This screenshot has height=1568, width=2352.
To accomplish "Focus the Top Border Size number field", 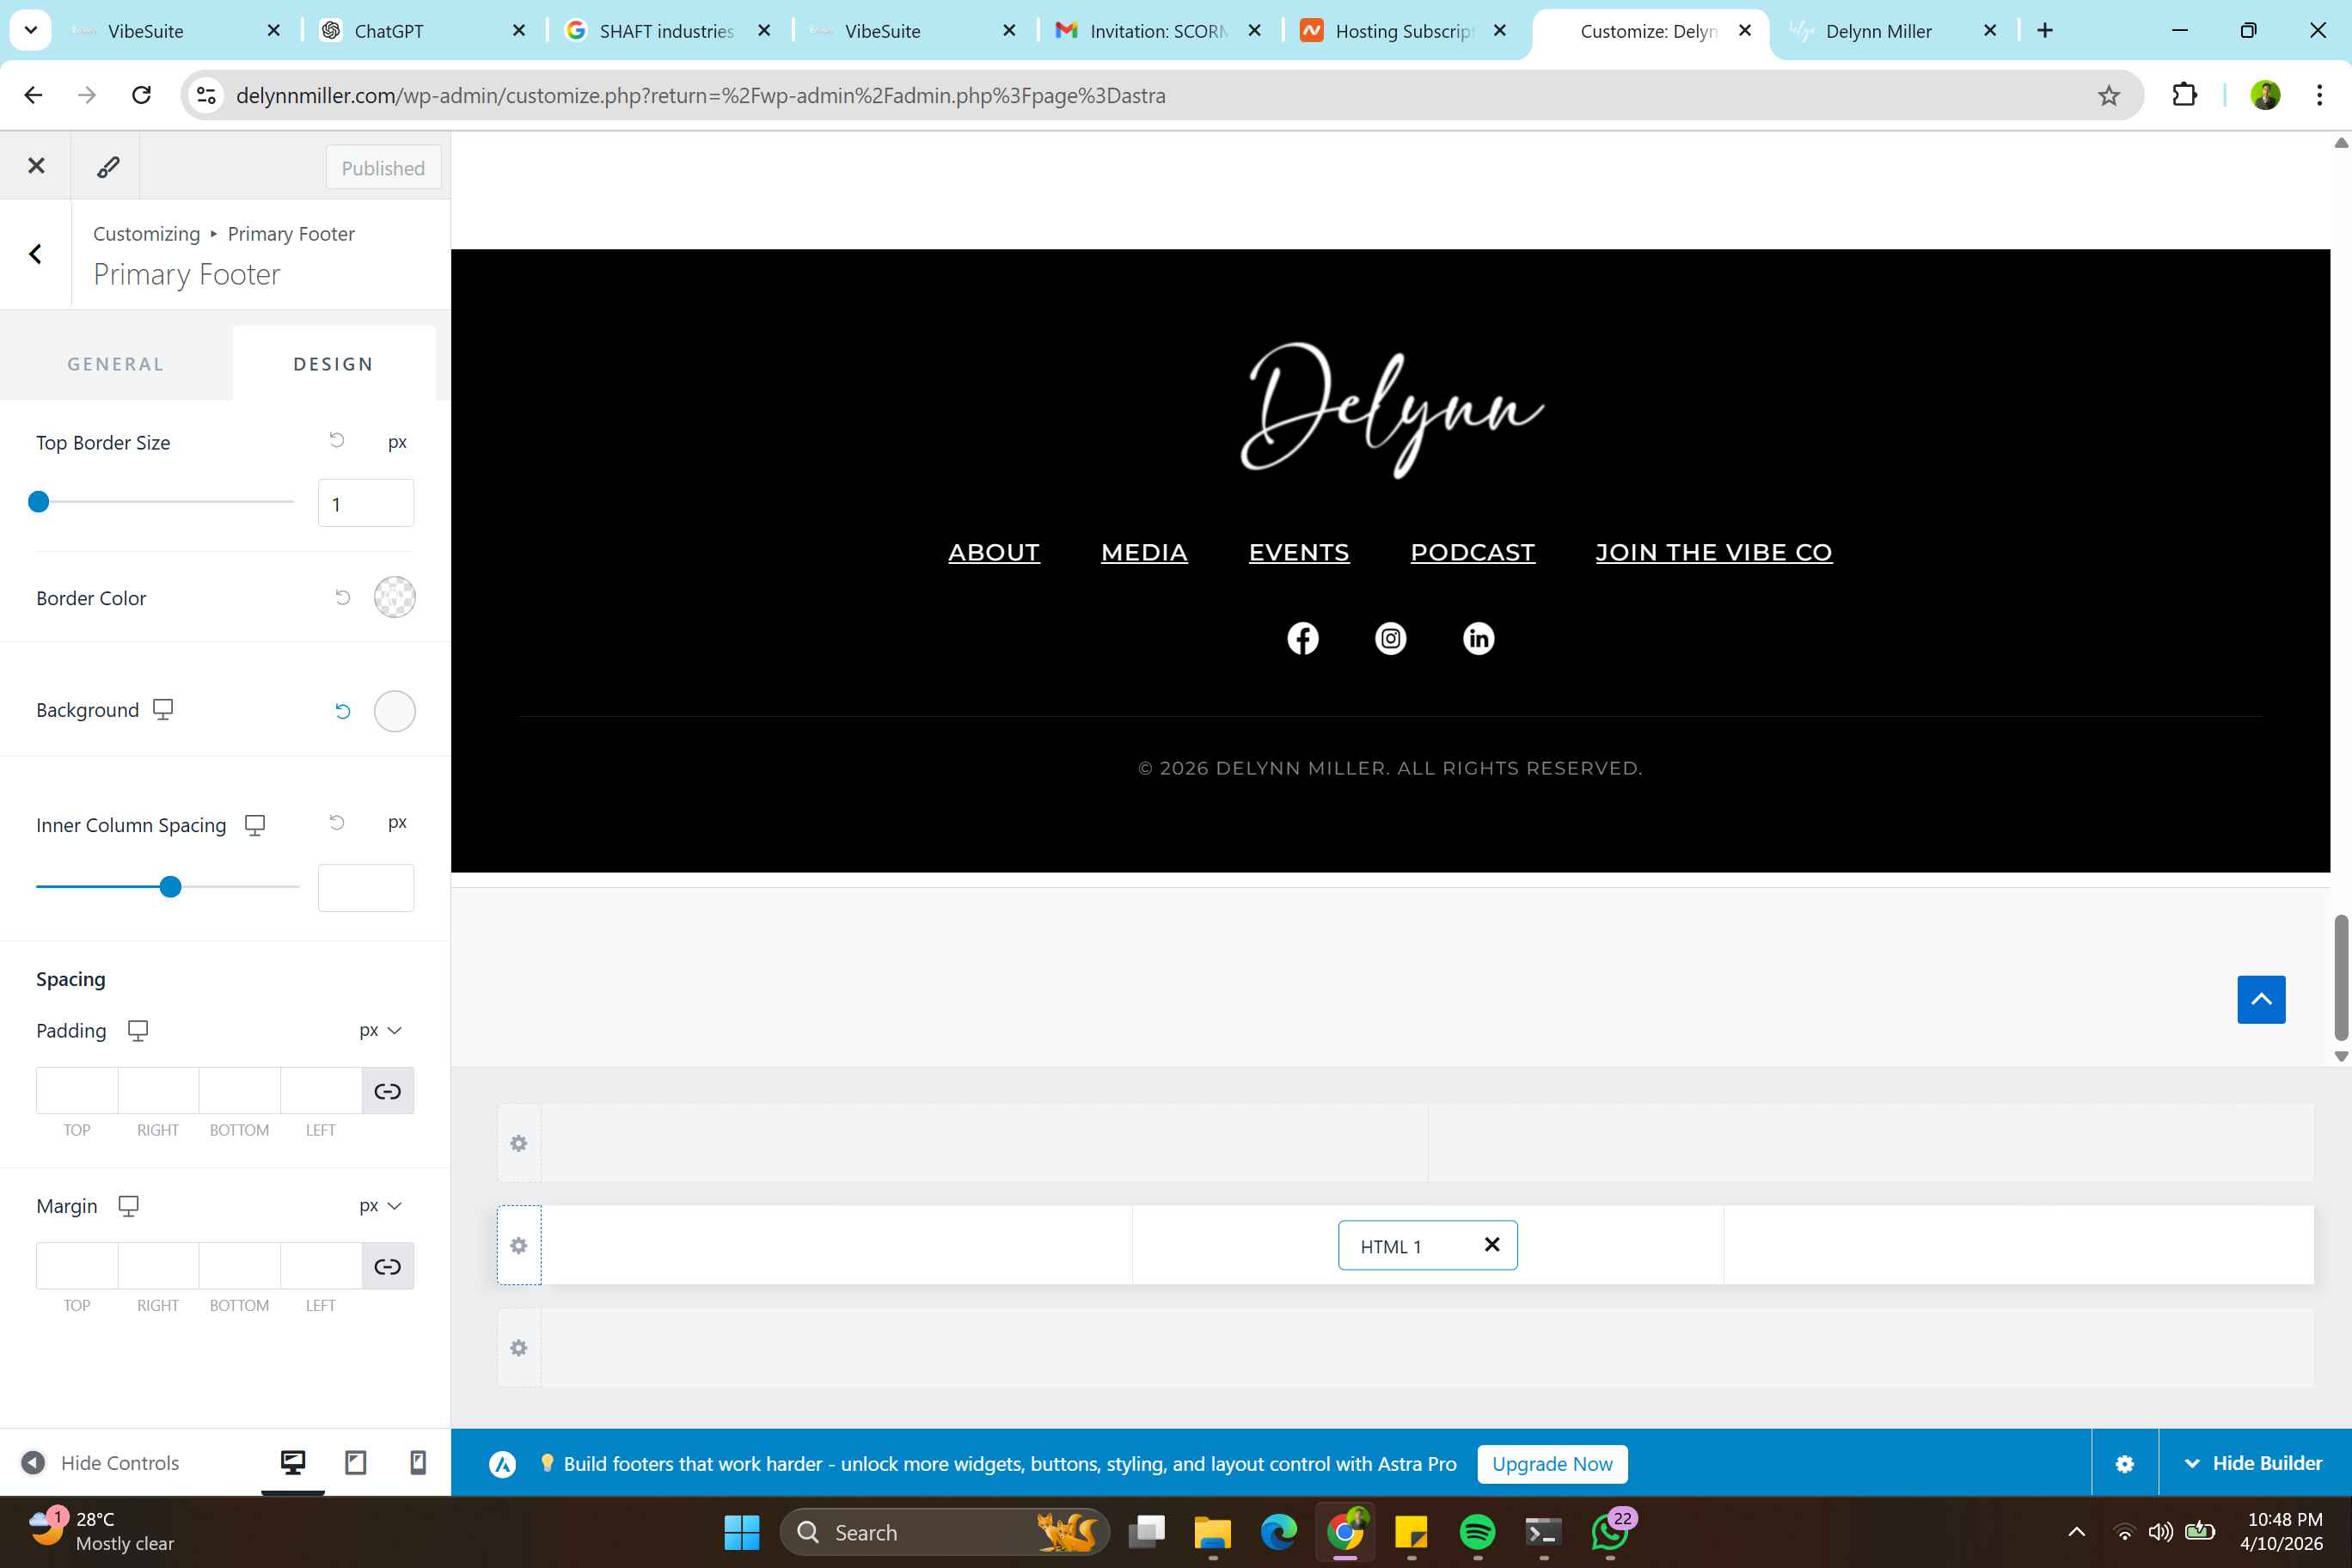I will click(x=366, y=503).
